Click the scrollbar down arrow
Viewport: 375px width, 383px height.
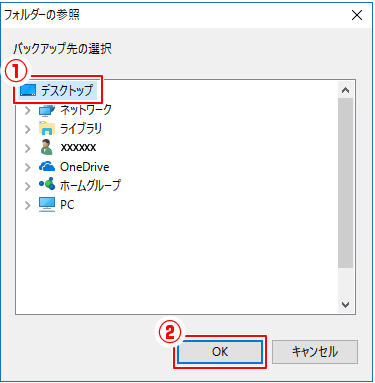point(346,304)
